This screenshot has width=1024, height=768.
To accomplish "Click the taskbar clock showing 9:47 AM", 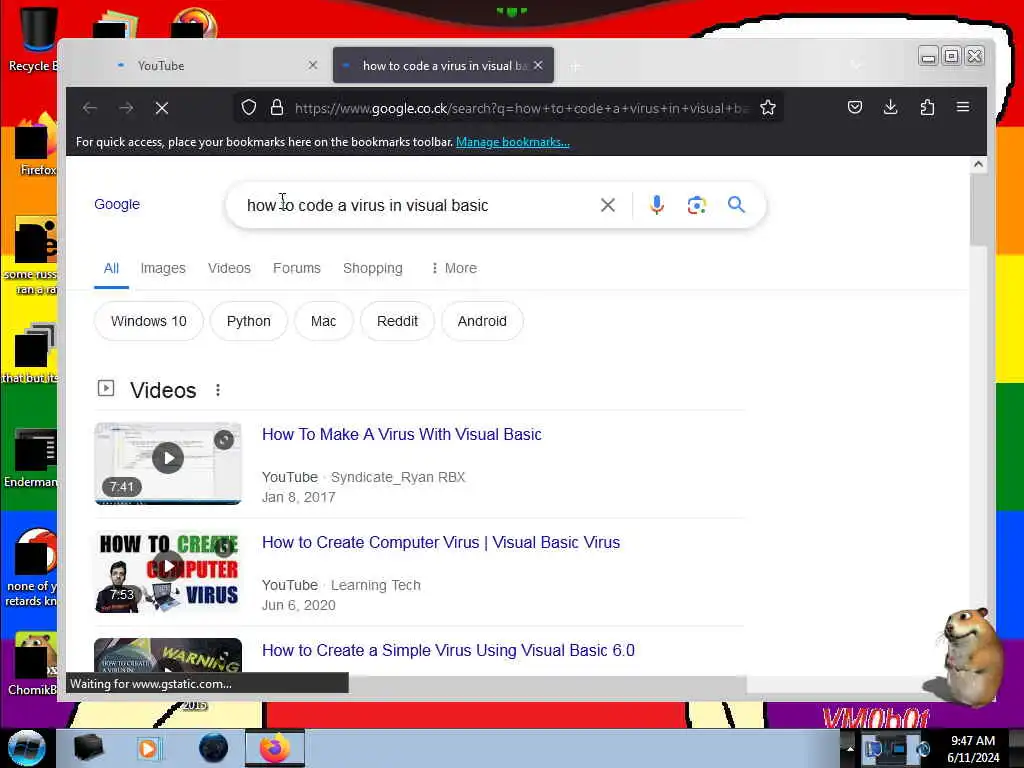I will coord(973,748).
